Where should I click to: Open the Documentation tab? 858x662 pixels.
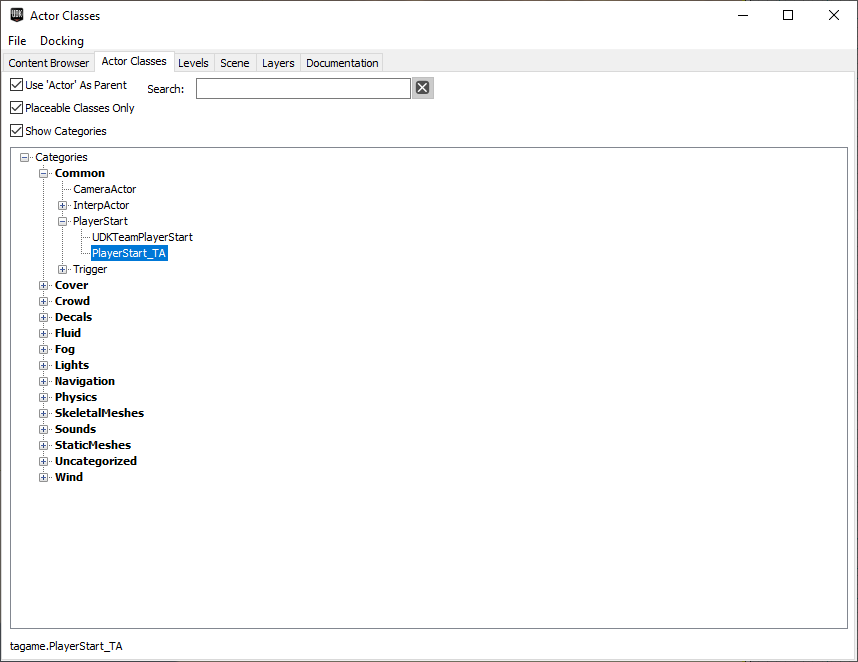(341, 62)
